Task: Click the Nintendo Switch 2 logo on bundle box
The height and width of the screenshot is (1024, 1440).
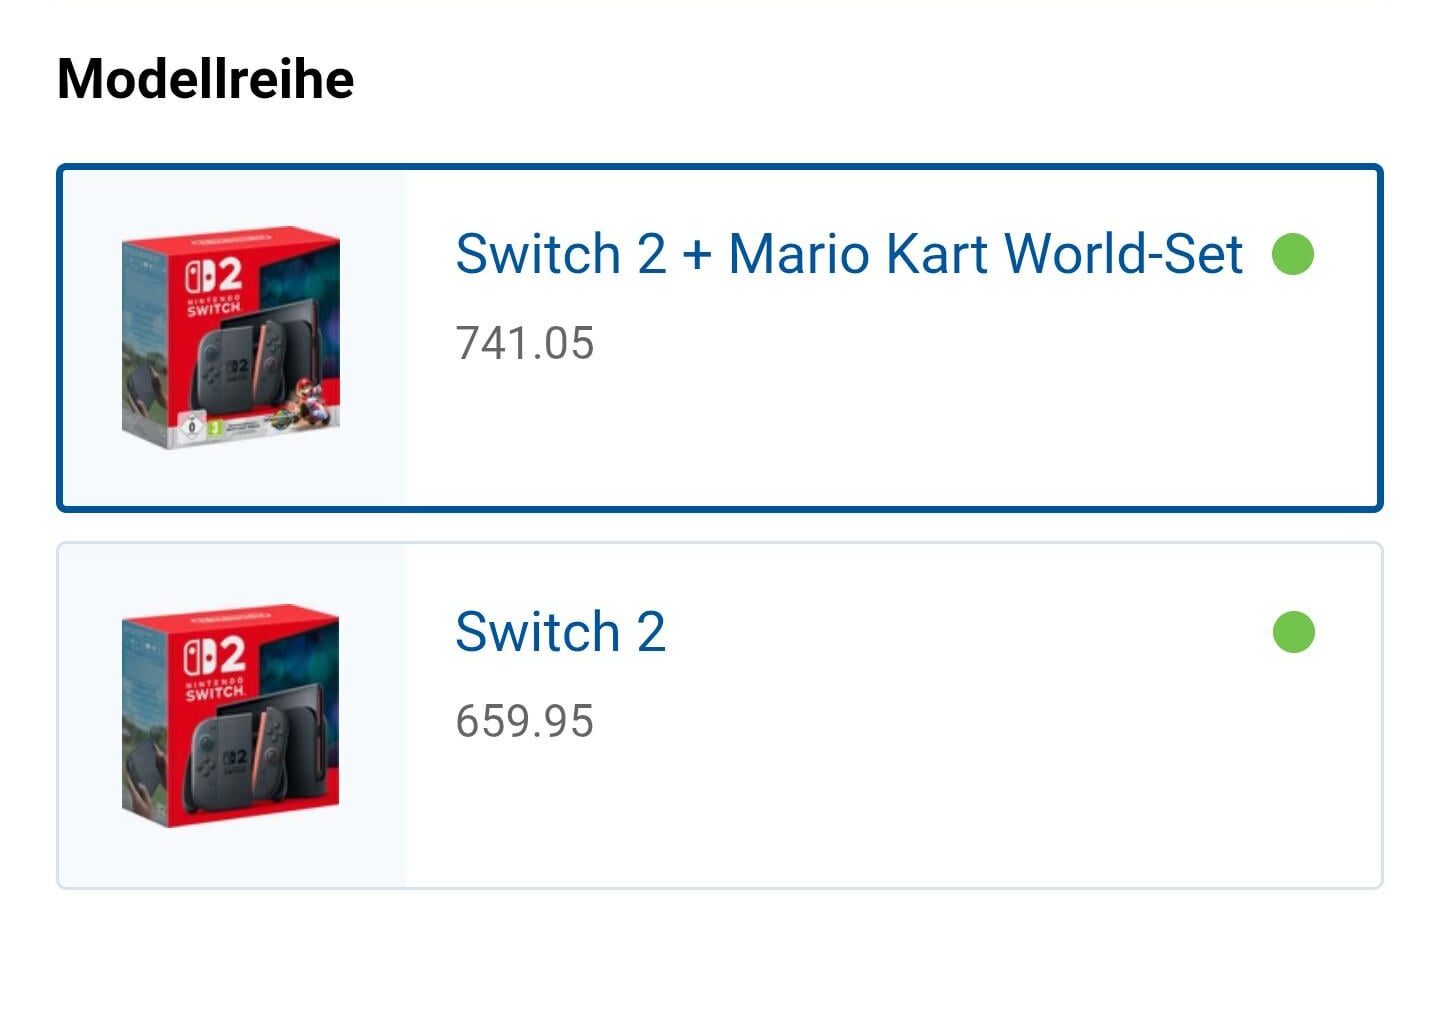Action: (x=213, y=285)
